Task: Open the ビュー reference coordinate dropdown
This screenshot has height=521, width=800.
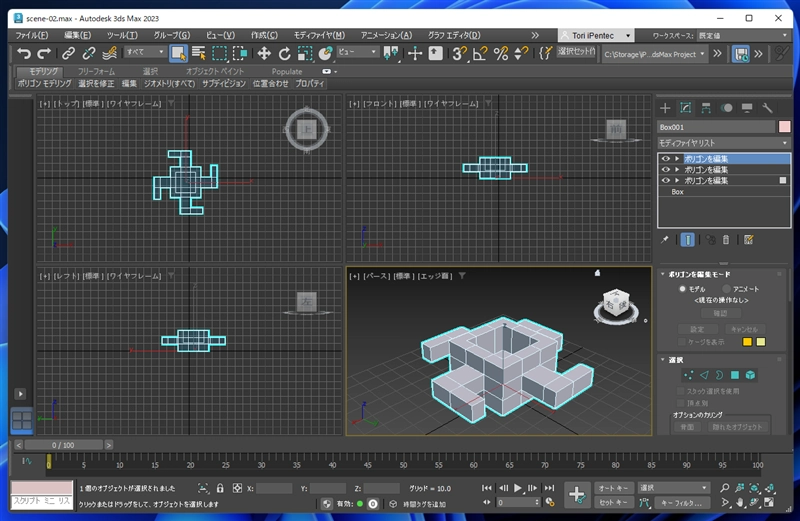Action: pyautogui.click(x=357, y=52)
